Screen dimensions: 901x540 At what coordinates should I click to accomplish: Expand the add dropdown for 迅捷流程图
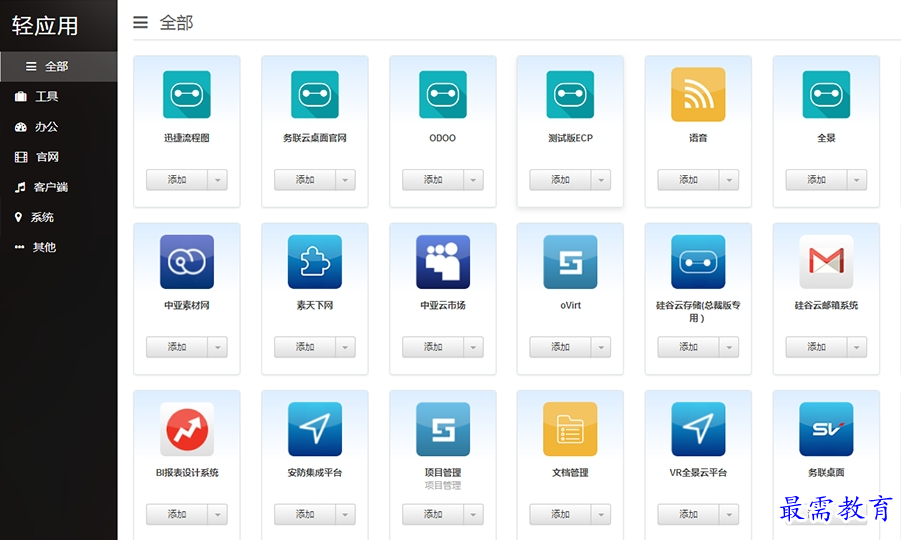click(218, 180)
